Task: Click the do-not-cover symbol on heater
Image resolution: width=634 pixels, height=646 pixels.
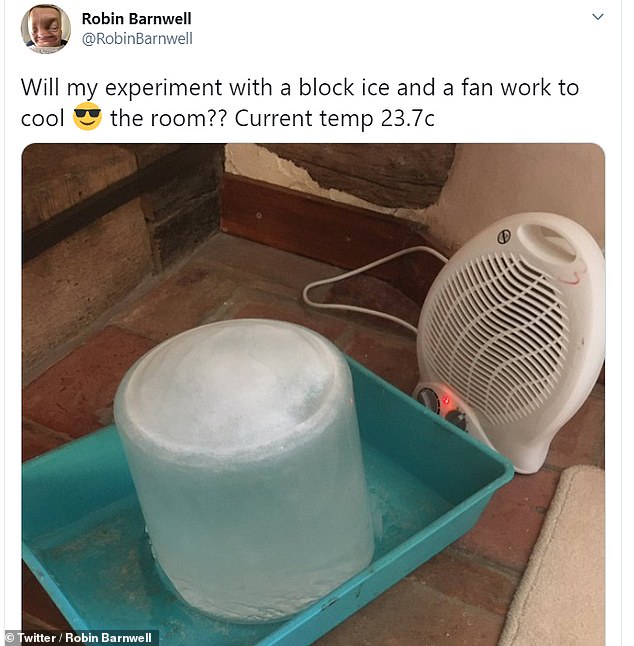Action: click(504, 236)
